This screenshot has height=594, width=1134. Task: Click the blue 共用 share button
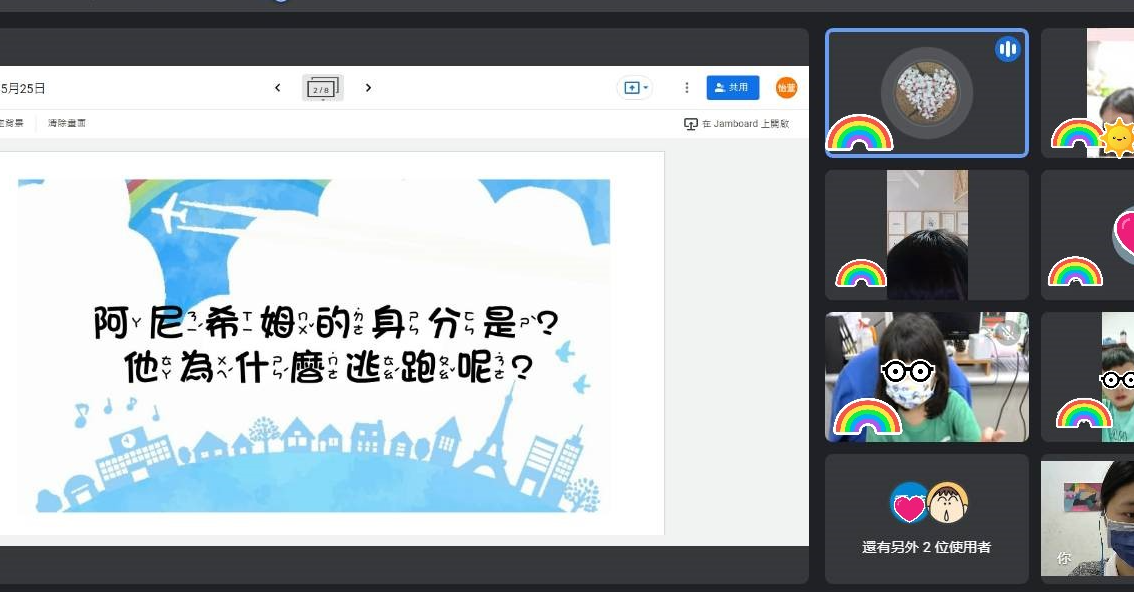click(733, 88)
